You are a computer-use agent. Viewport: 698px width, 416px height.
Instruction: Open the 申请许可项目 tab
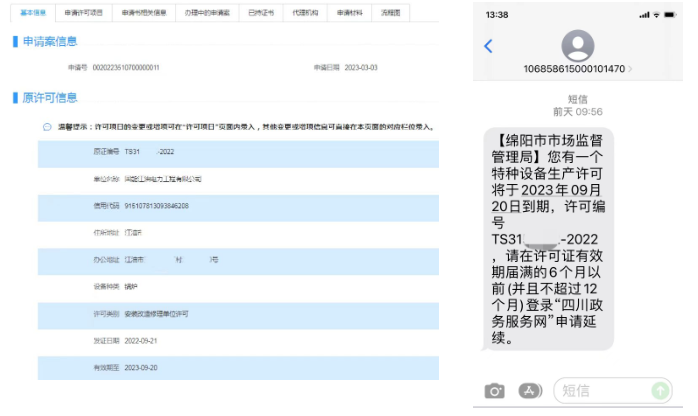[x=83, y=12]
